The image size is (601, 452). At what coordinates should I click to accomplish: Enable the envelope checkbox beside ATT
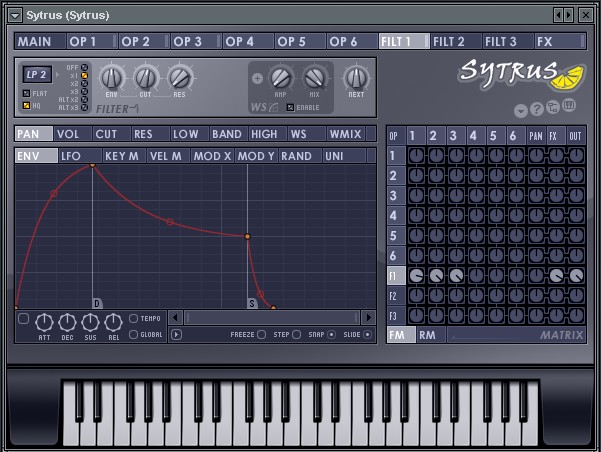pos(24,319)
